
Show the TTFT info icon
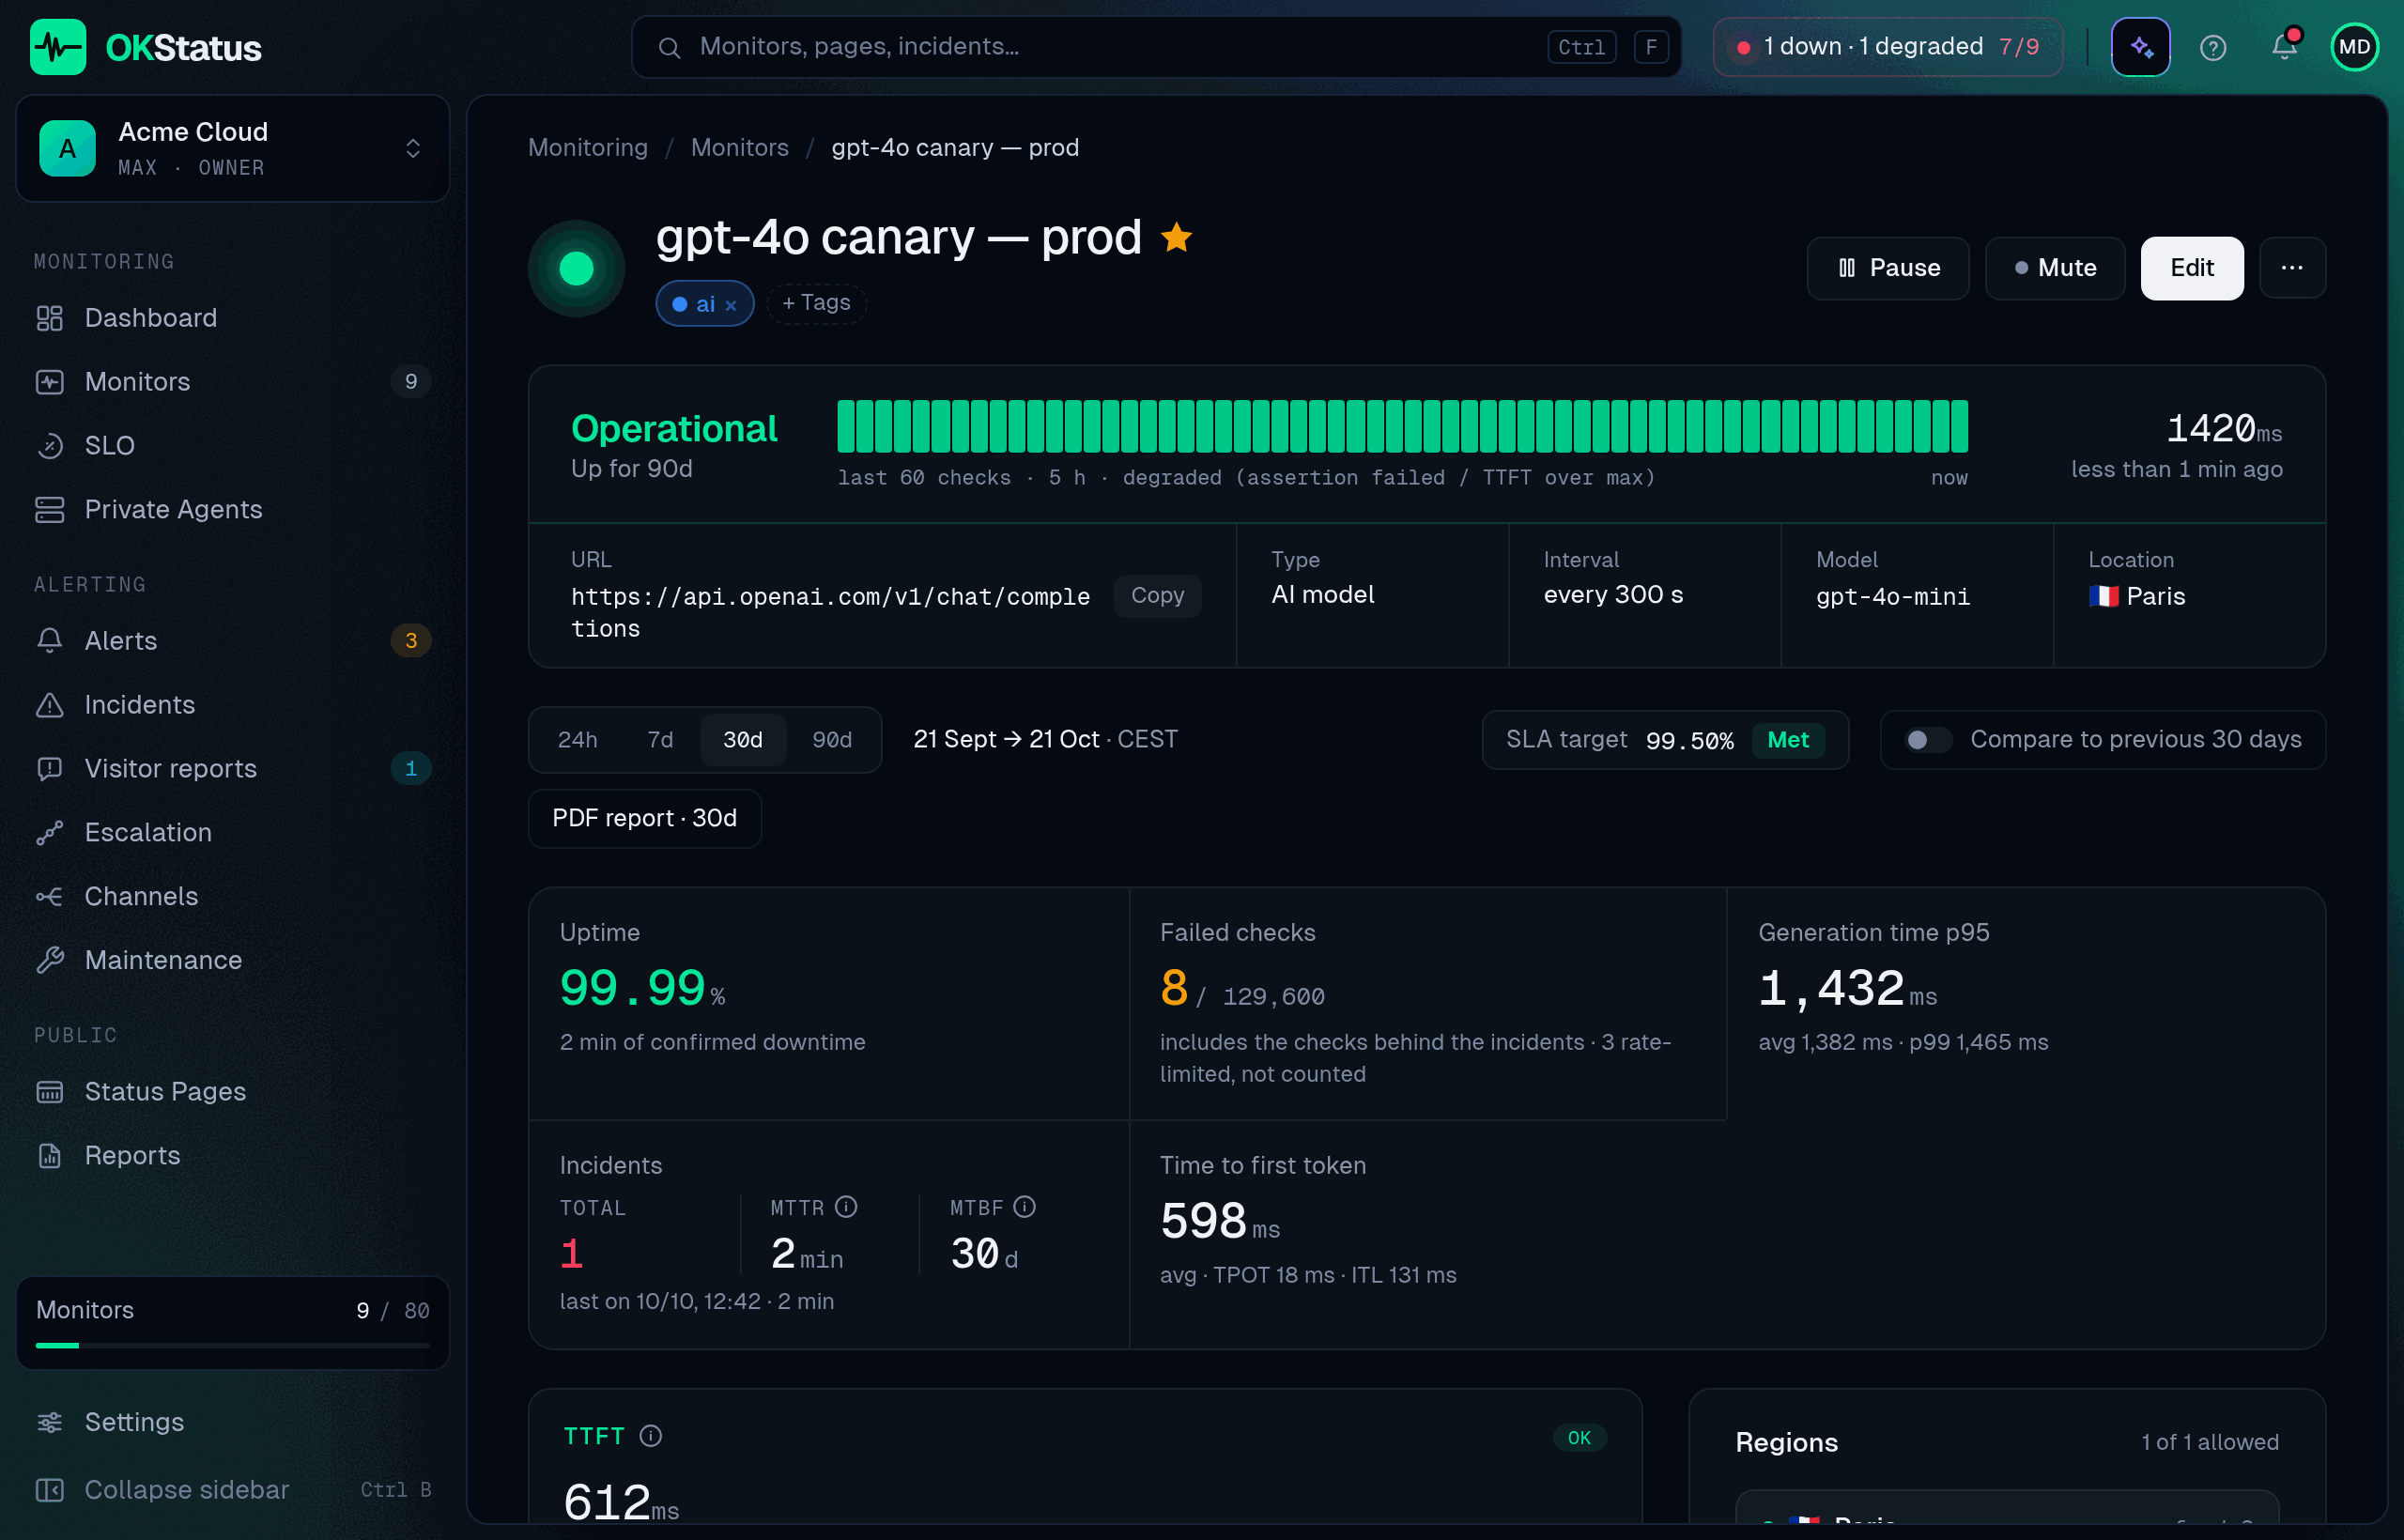[x=651, y=1436]
